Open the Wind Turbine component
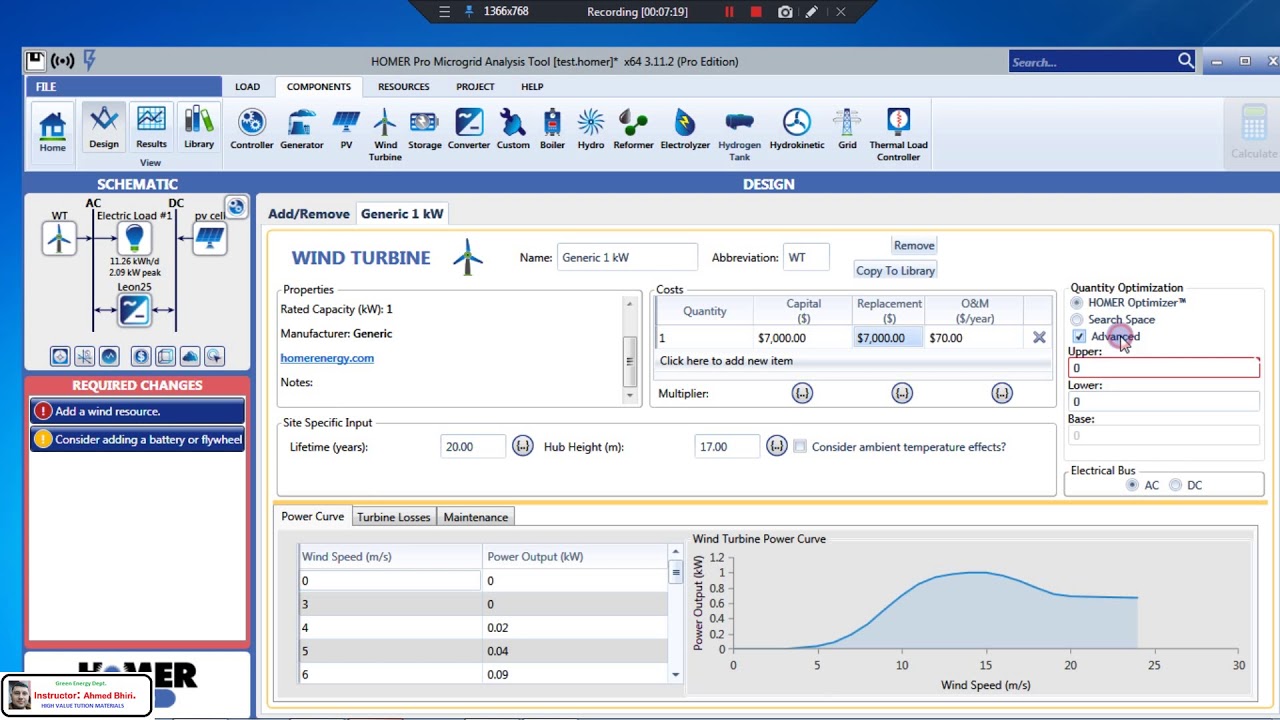Viewport: 1280px width, 720px height. point(385,135)
